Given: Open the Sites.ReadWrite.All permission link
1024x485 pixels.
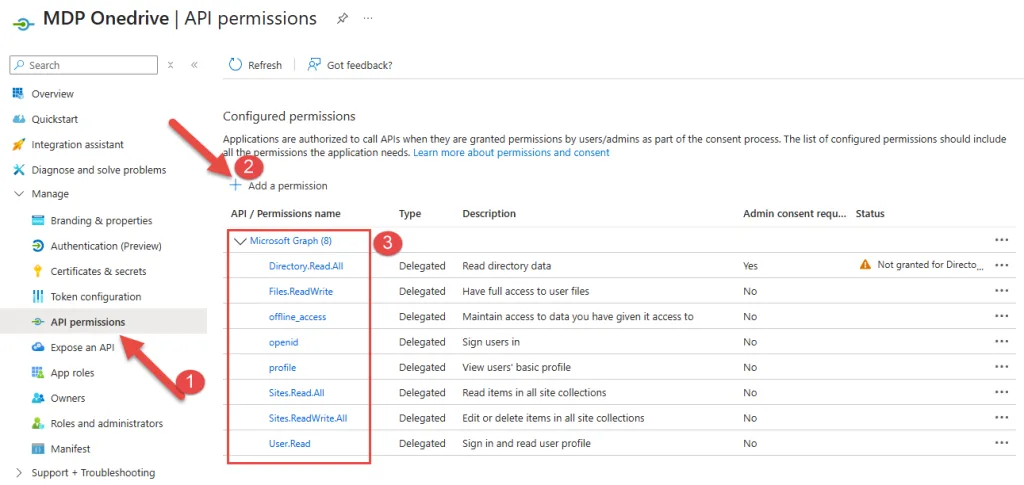Looking at the screenshot, I should 308,418.
